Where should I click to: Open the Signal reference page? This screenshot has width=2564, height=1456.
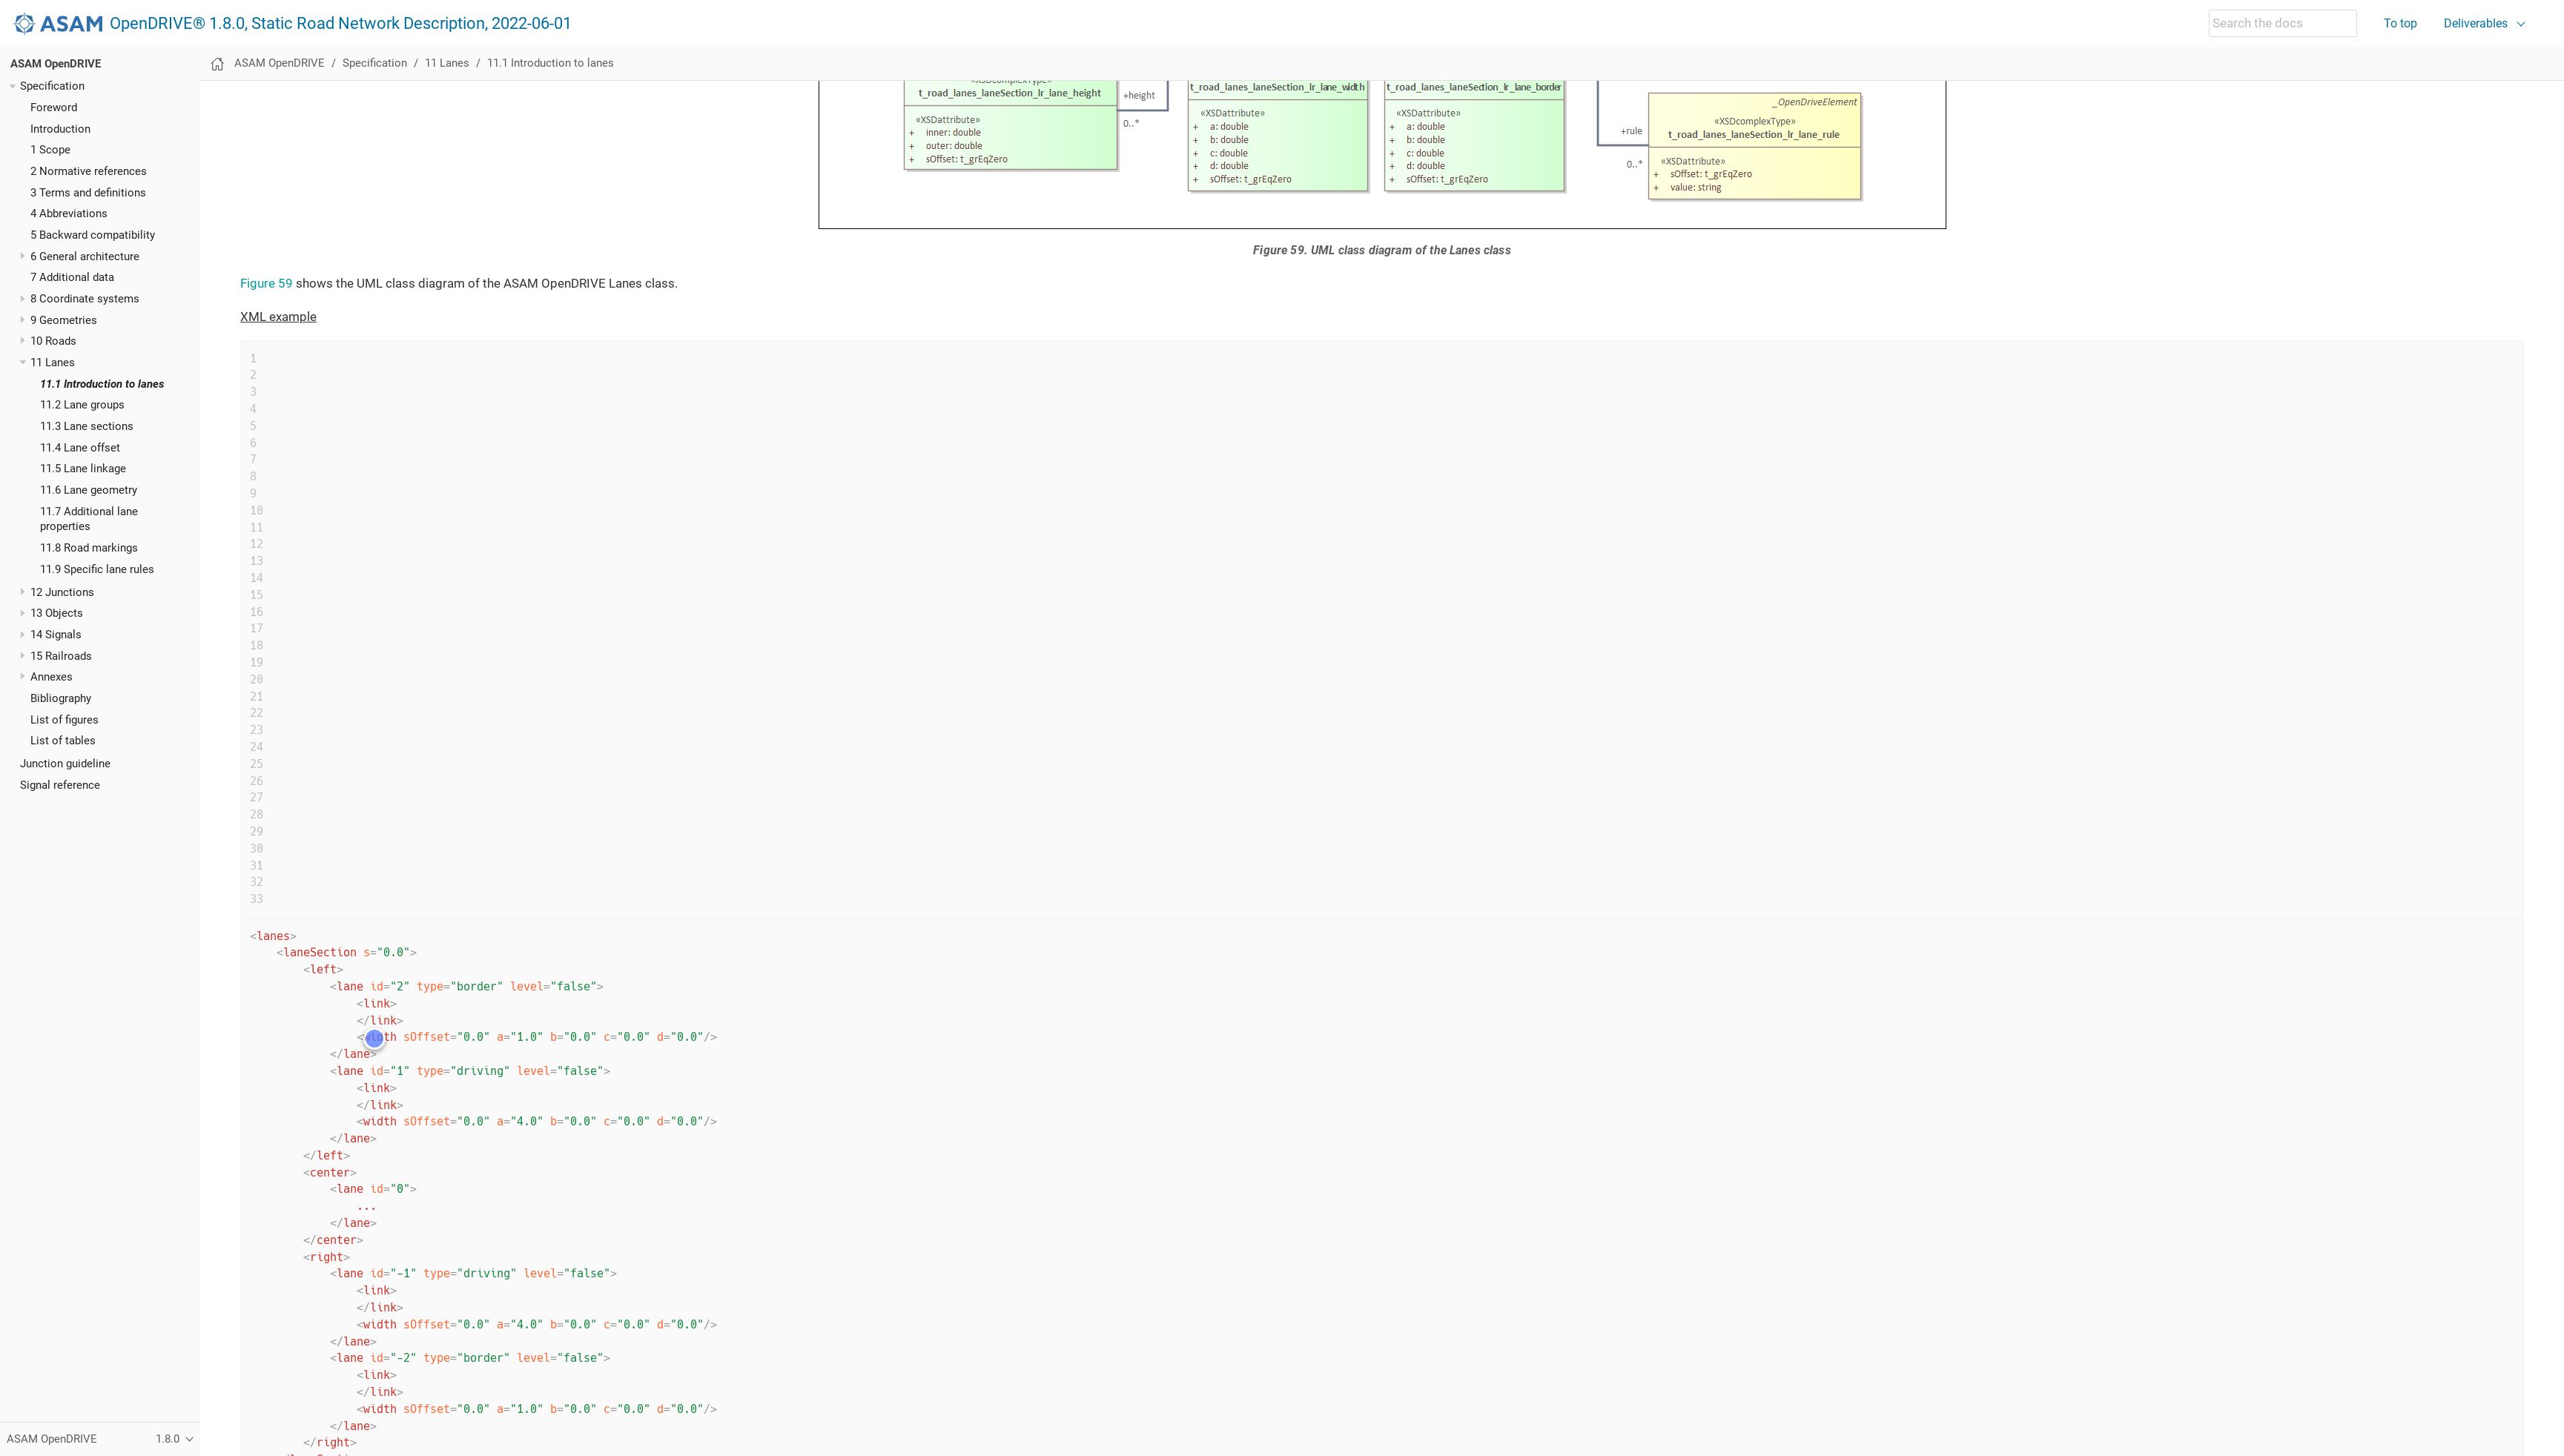point(60,785)
